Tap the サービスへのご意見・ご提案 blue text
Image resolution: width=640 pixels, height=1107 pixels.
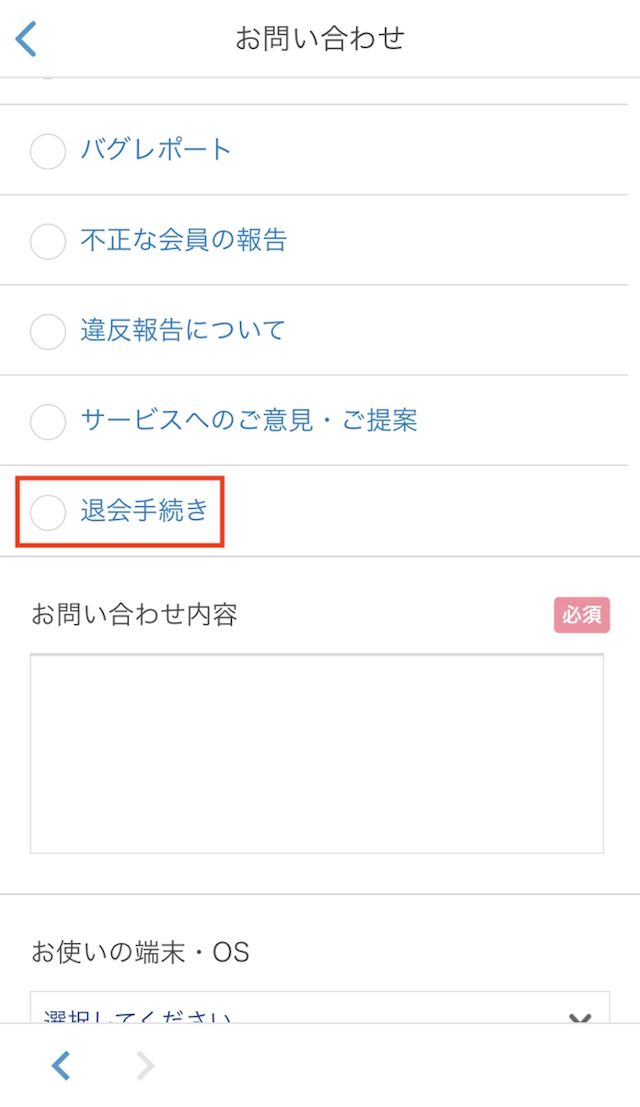250,421
